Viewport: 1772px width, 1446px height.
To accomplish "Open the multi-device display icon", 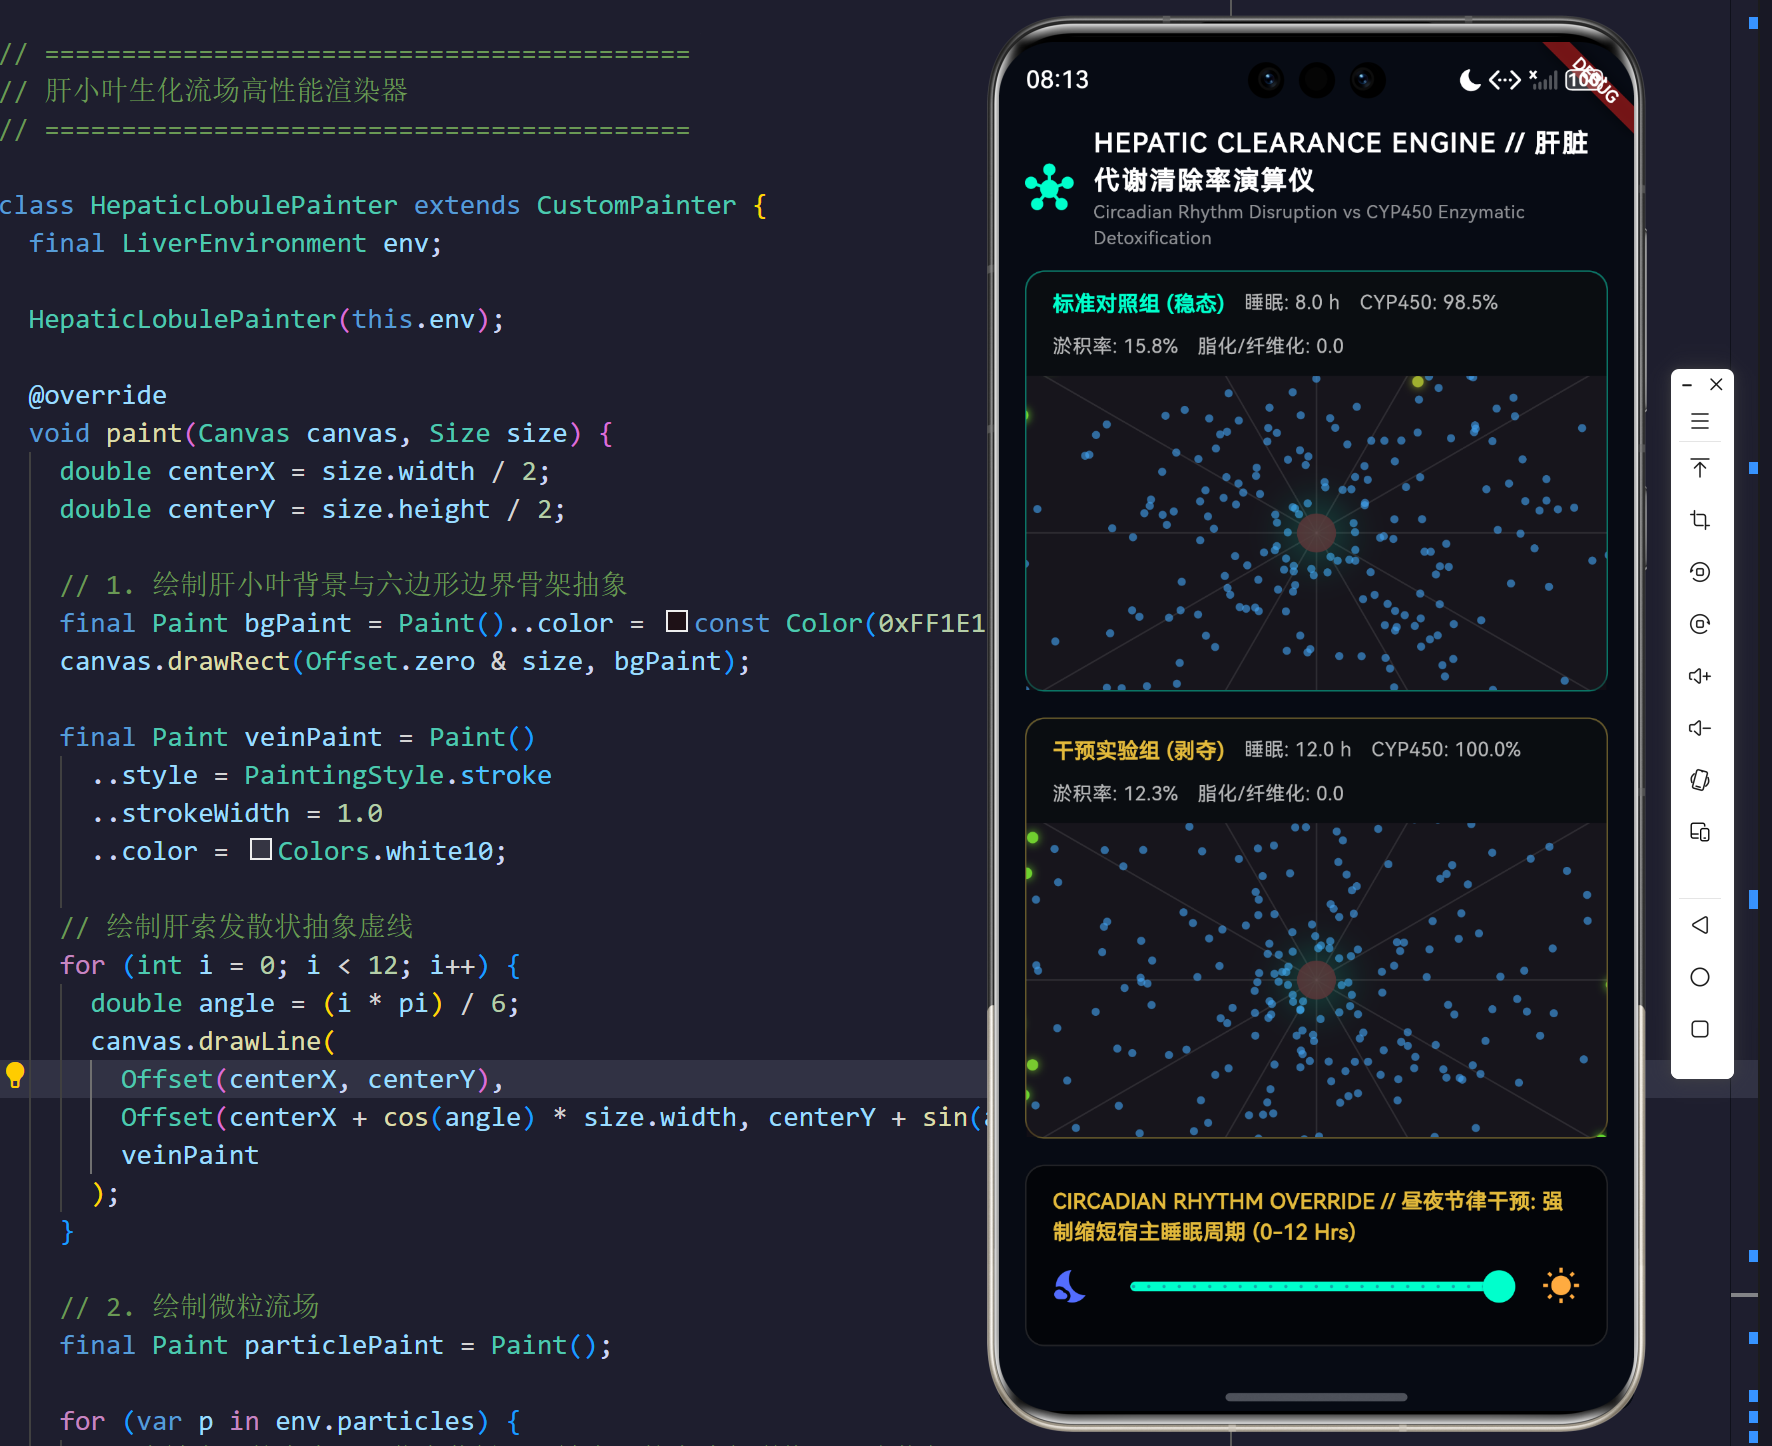I will (x=1700, y=832).
